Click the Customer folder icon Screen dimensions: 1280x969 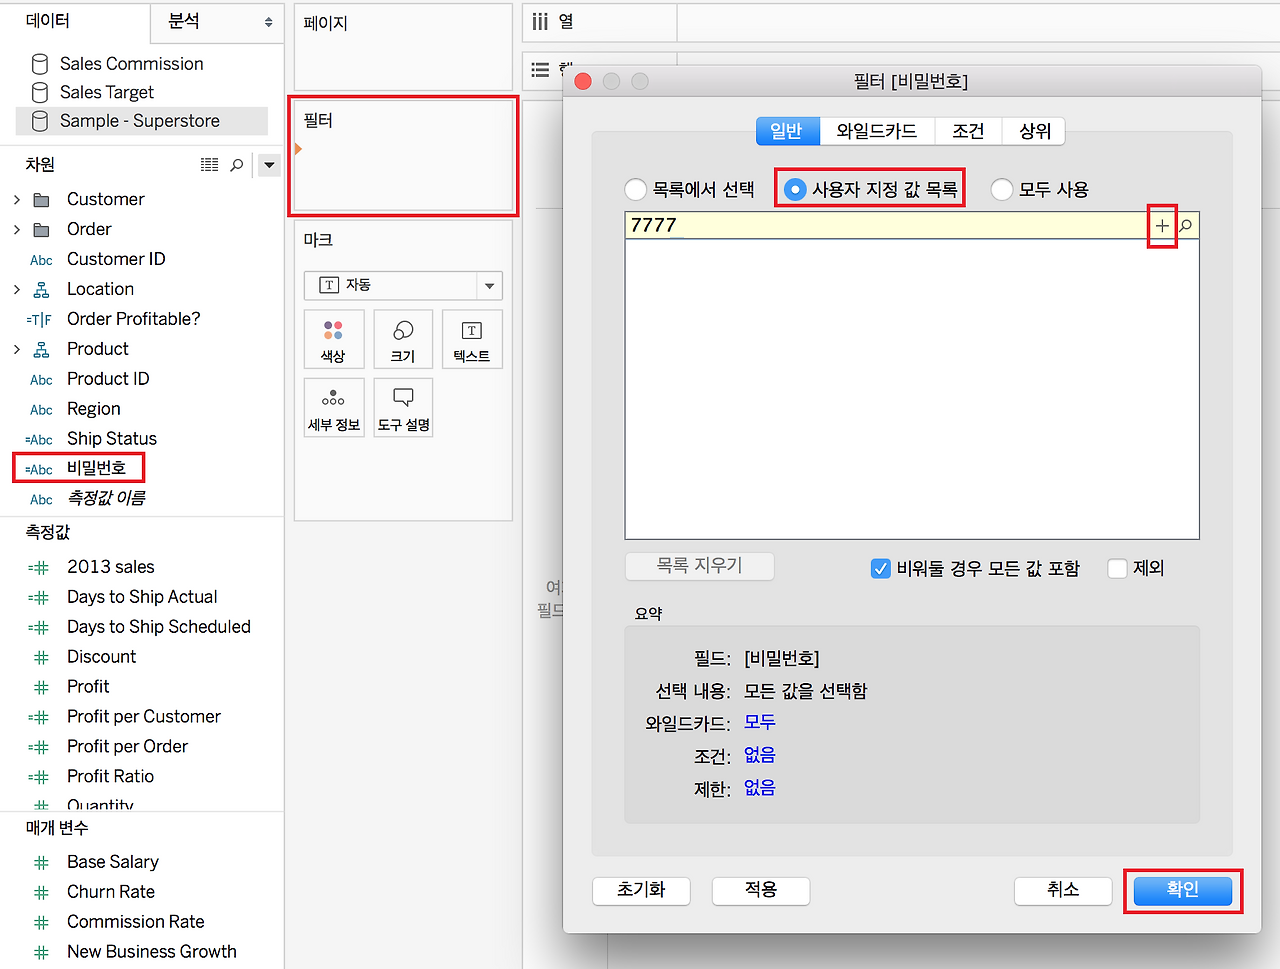click(x=41, y=200)
